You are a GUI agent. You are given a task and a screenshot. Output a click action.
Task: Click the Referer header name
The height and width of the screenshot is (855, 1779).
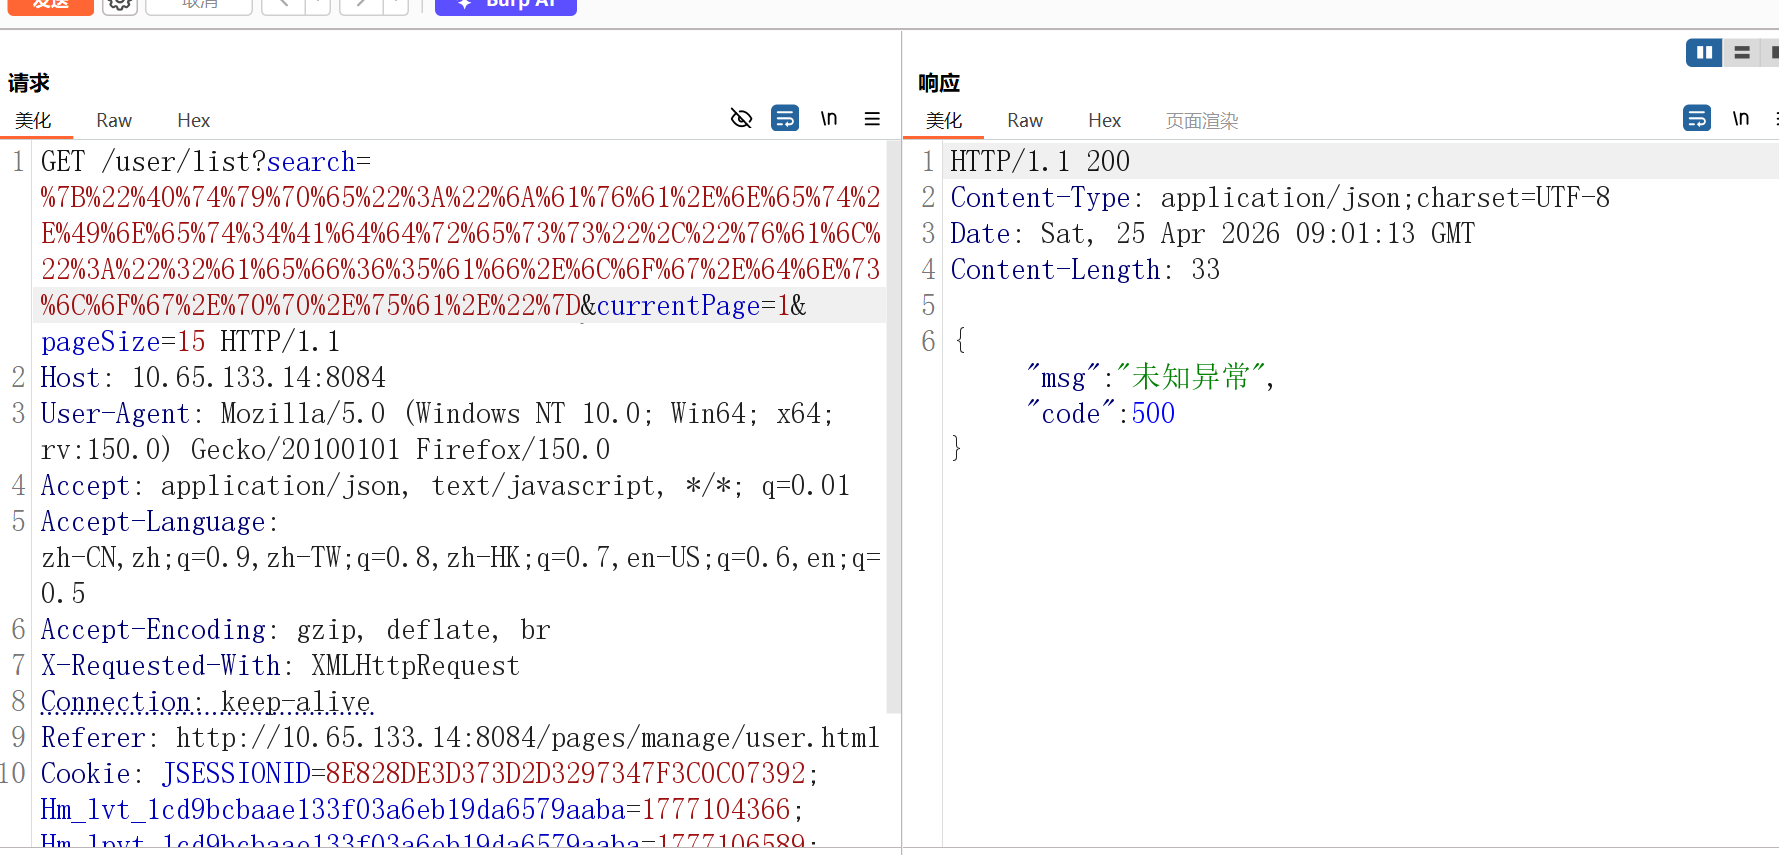coord(93,738)
